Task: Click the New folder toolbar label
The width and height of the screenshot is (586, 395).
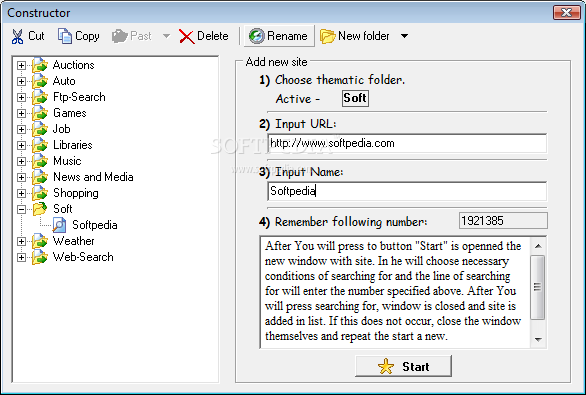Action: pos(364,36)
